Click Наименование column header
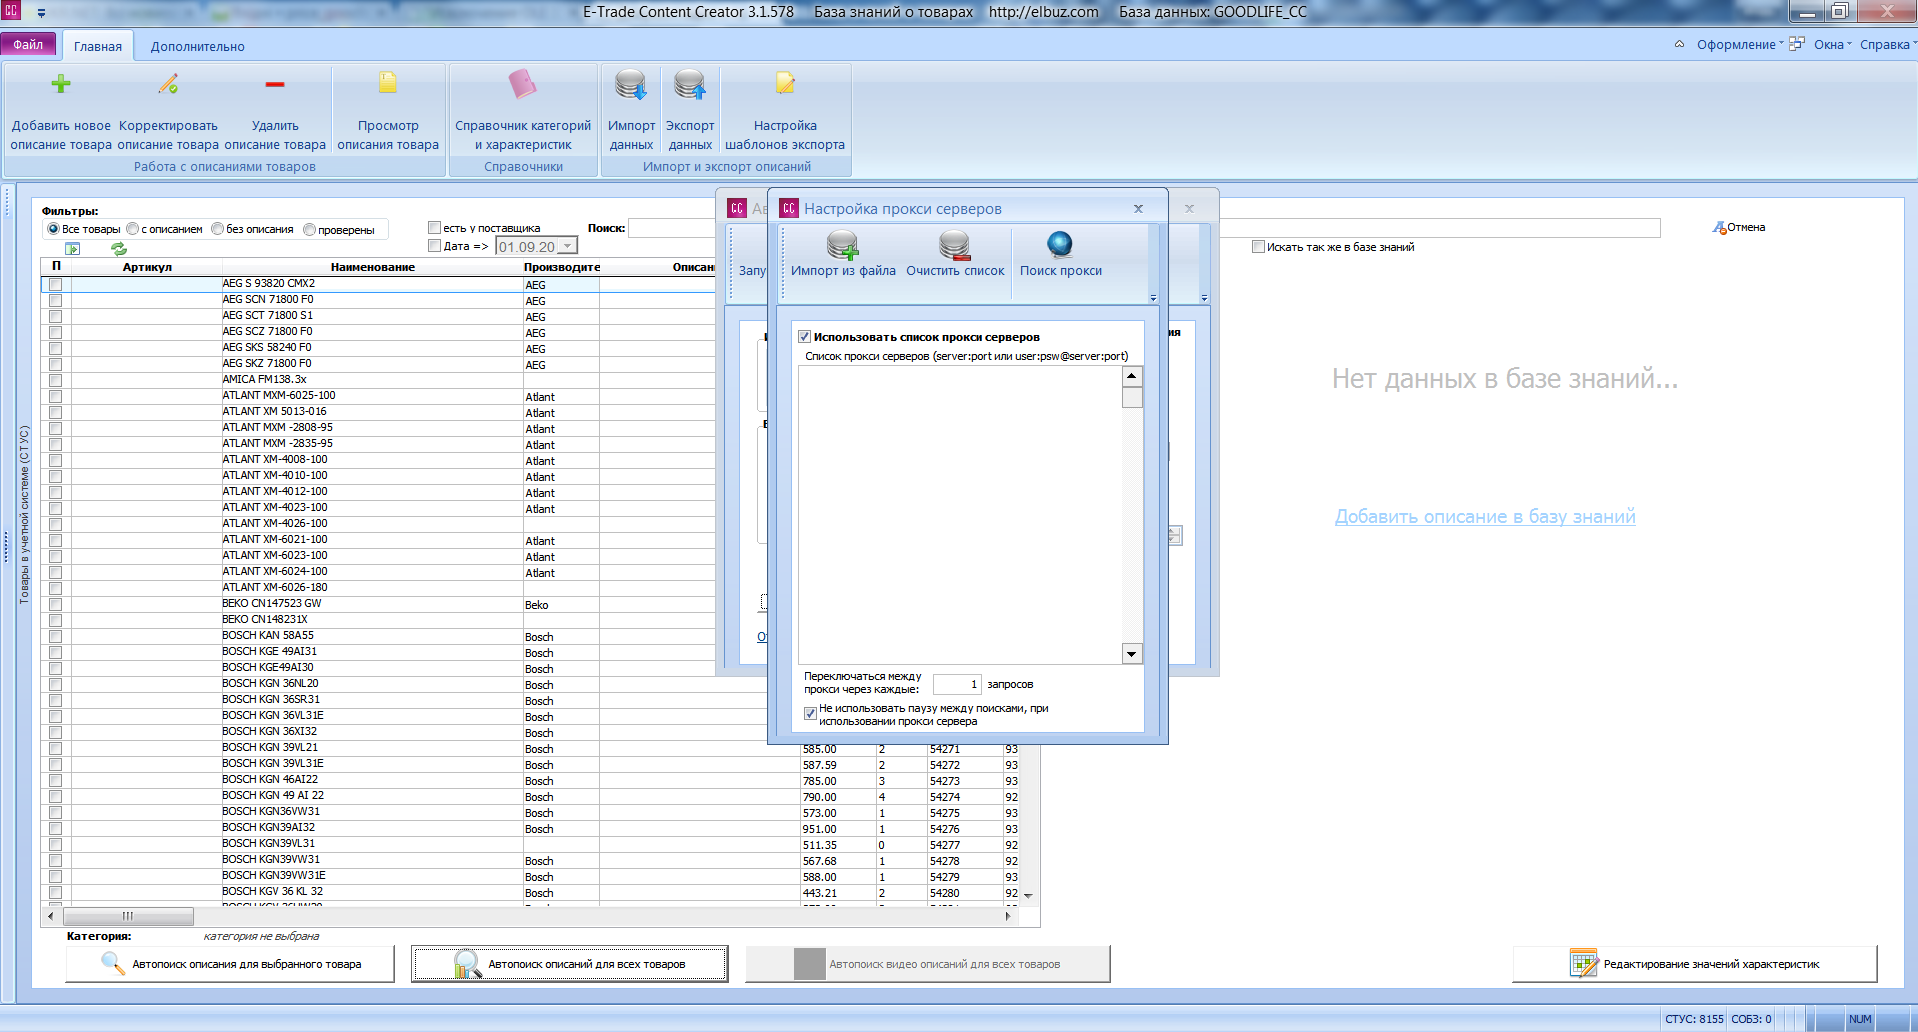This screenshot has height=1032, width=1918. [x=373, y=267]
